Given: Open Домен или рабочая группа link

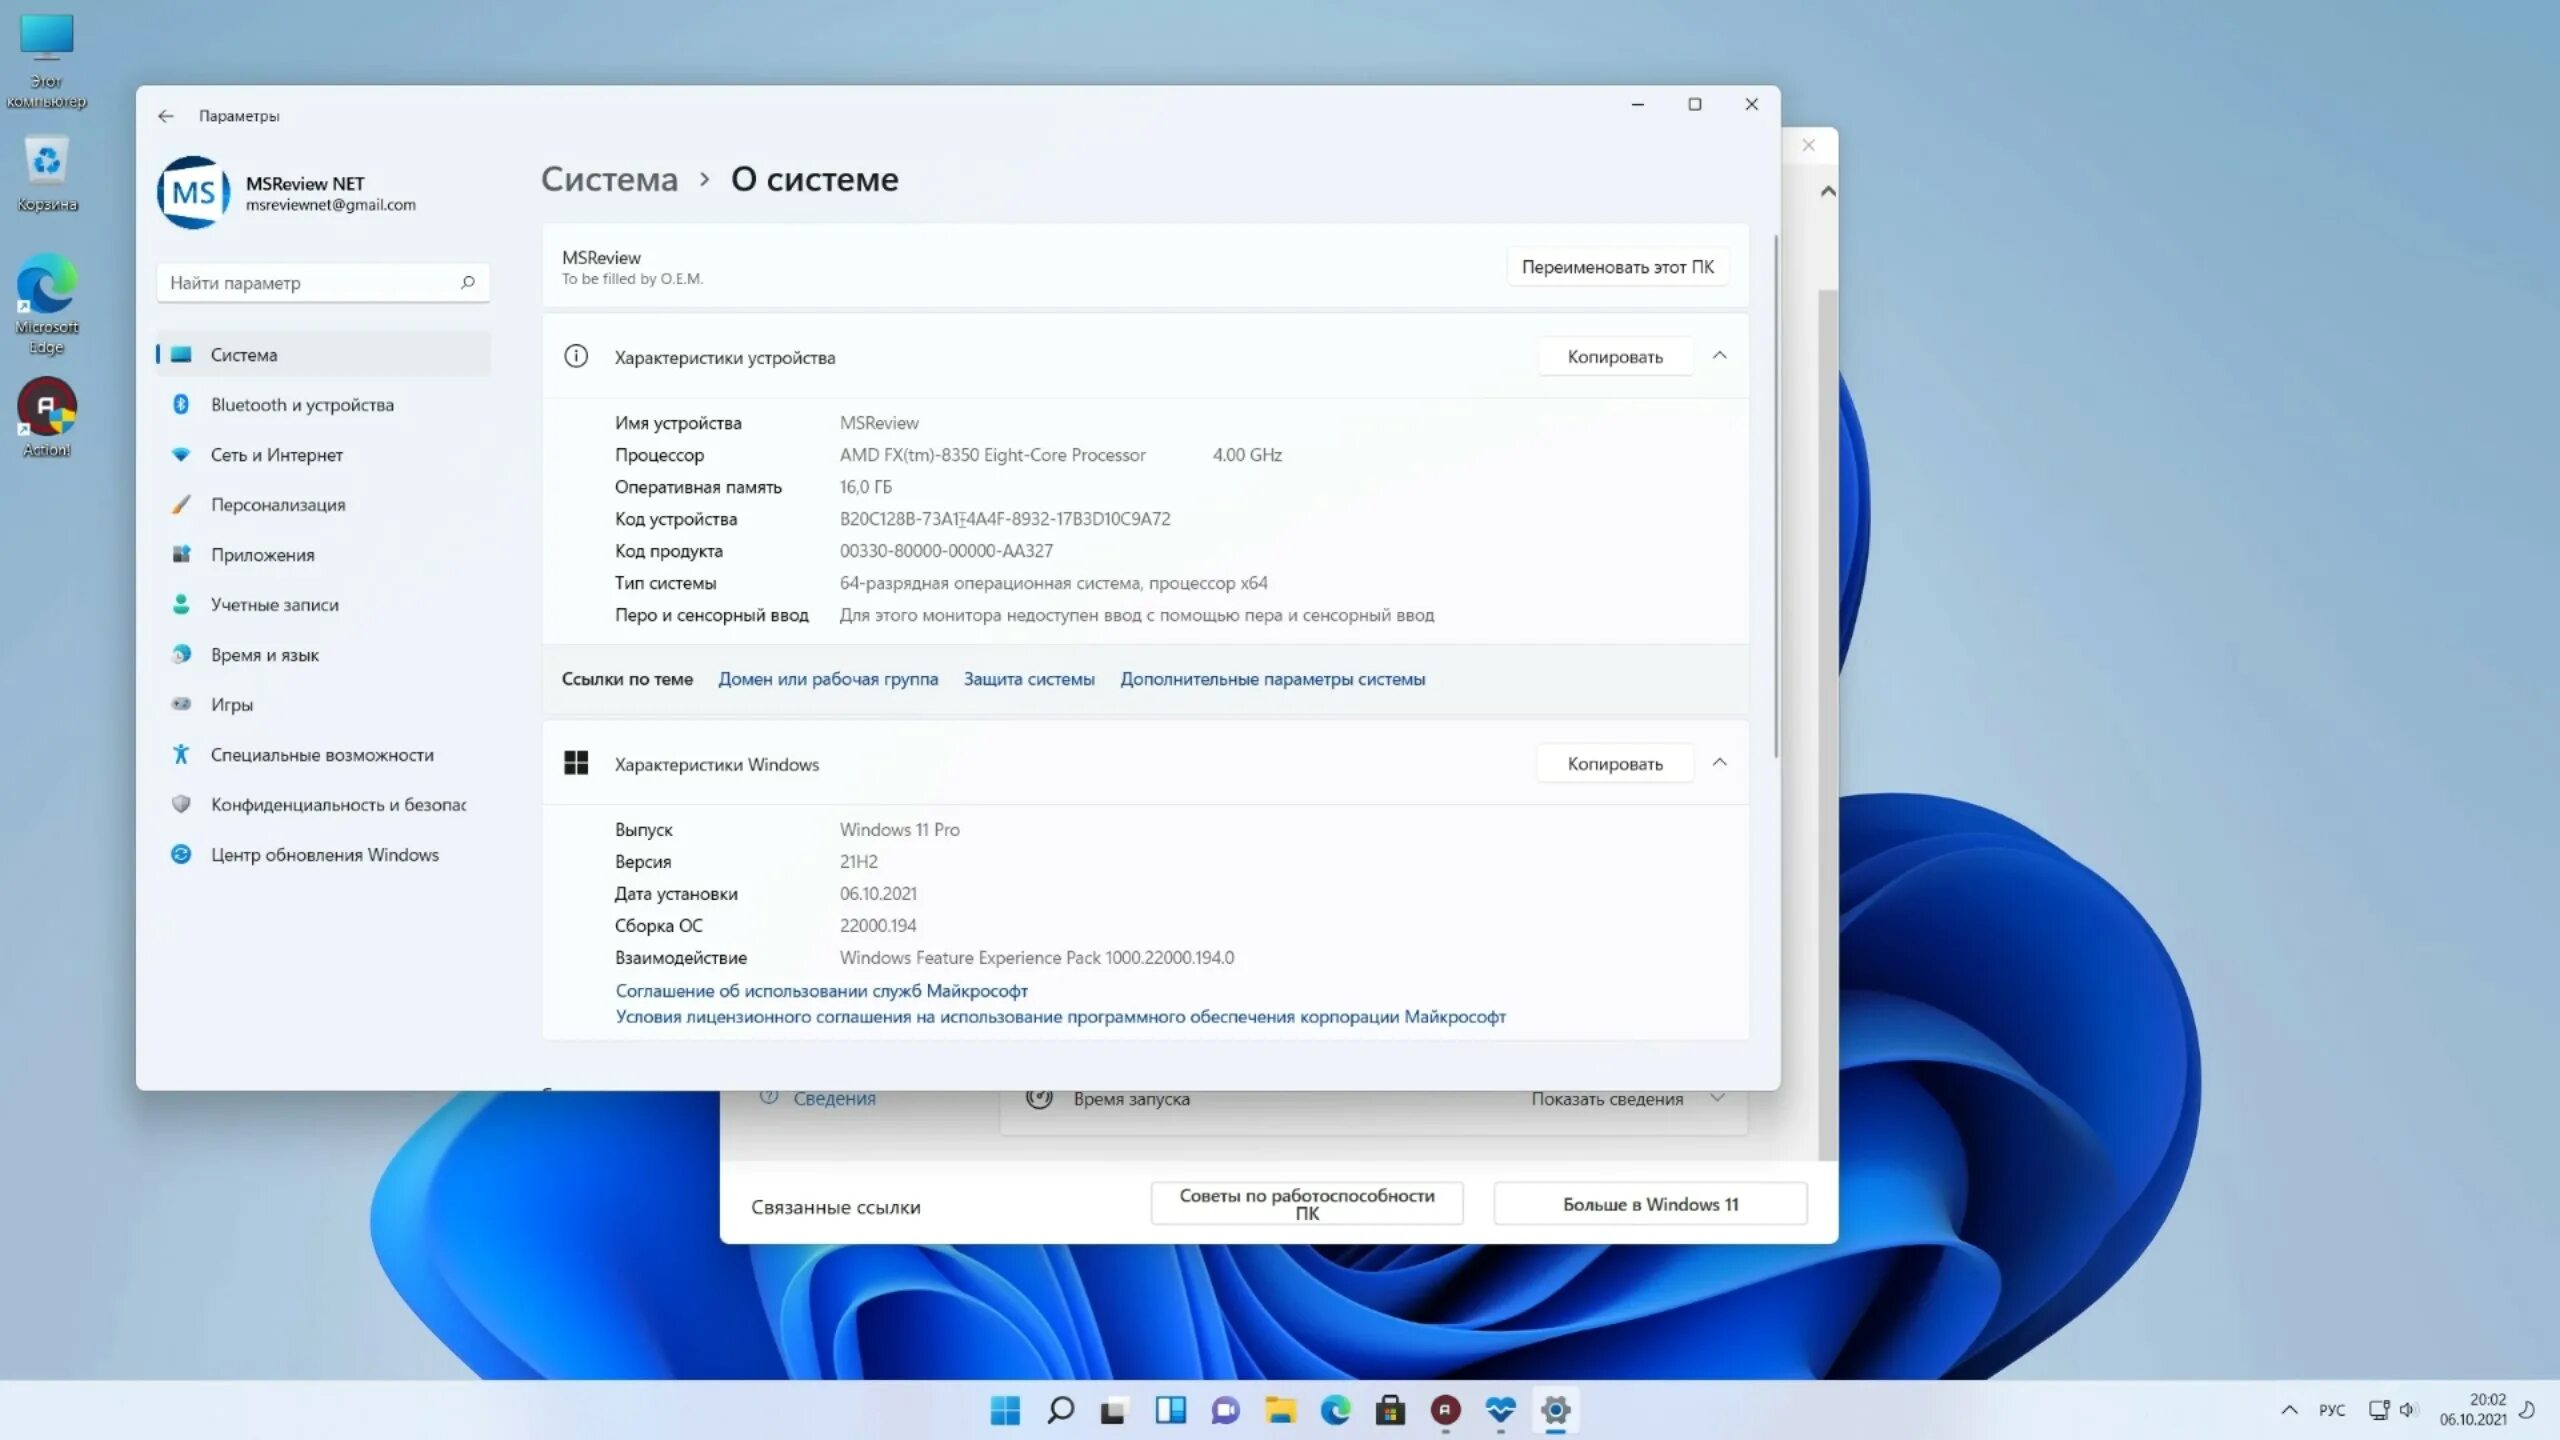Looking at the screenshot, I should point(828,679).
